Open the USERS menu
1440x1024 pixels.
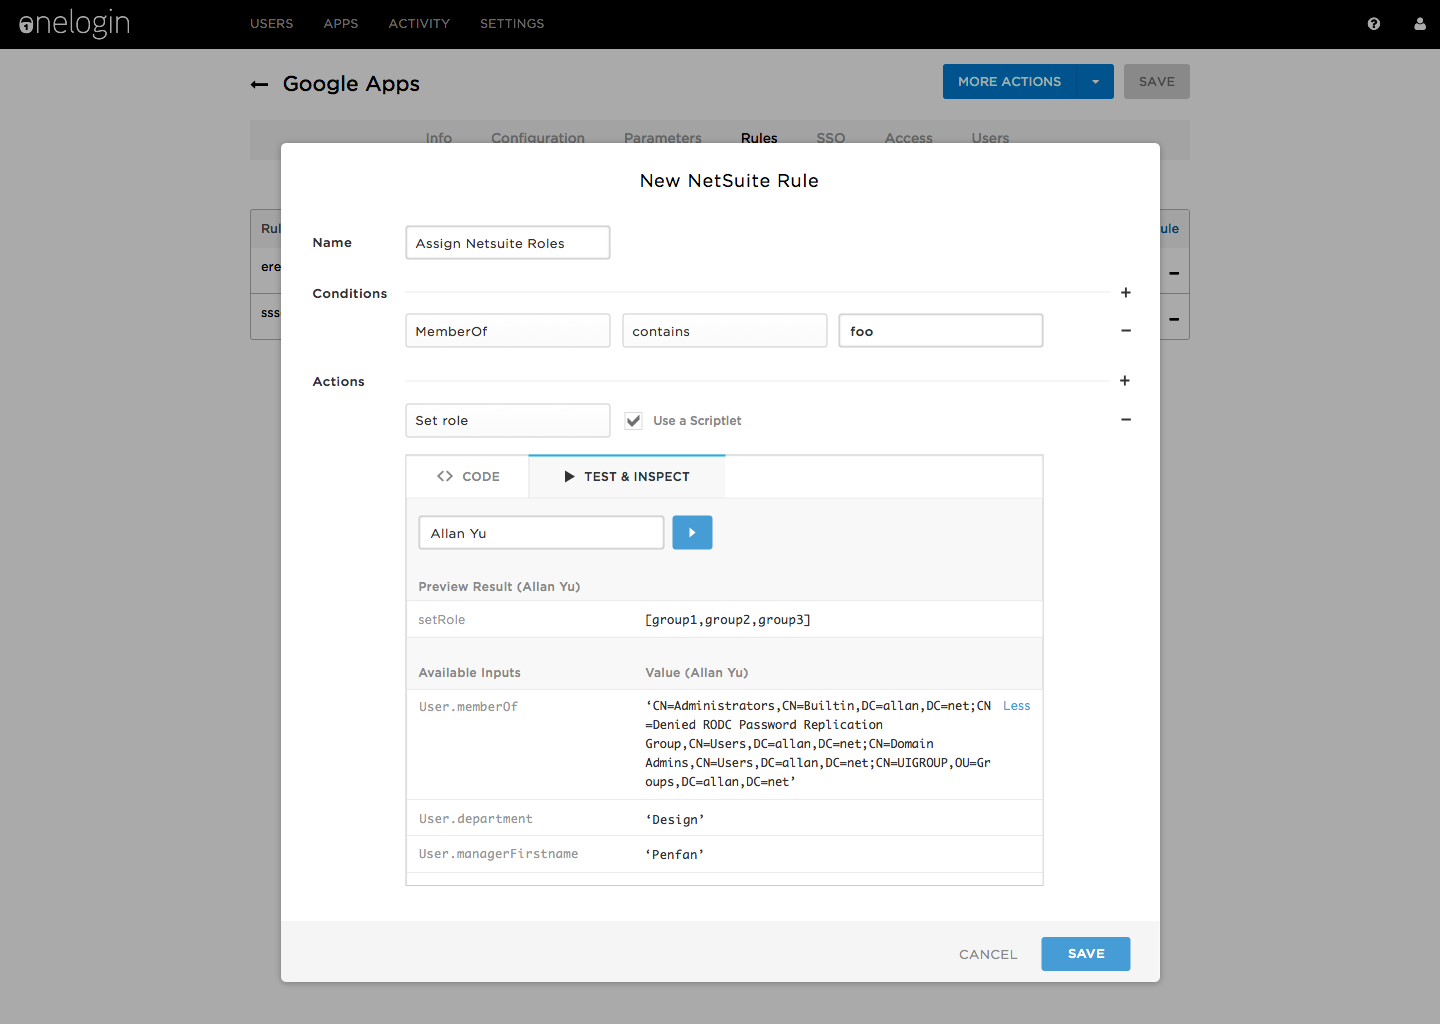click(x=272, y=24)
